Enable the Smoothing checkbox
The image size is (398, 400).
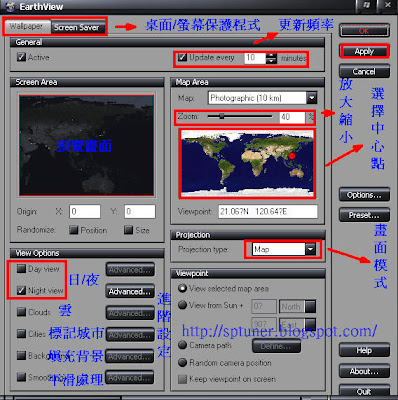click(21, 377)
